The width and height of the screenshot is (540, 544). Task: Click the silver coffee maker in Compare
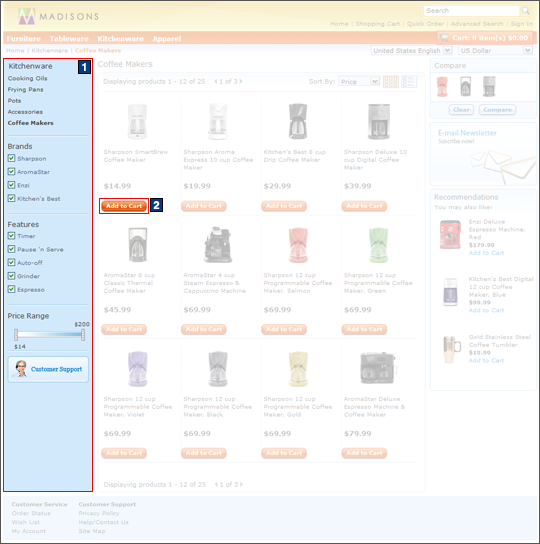click(489, 86)
